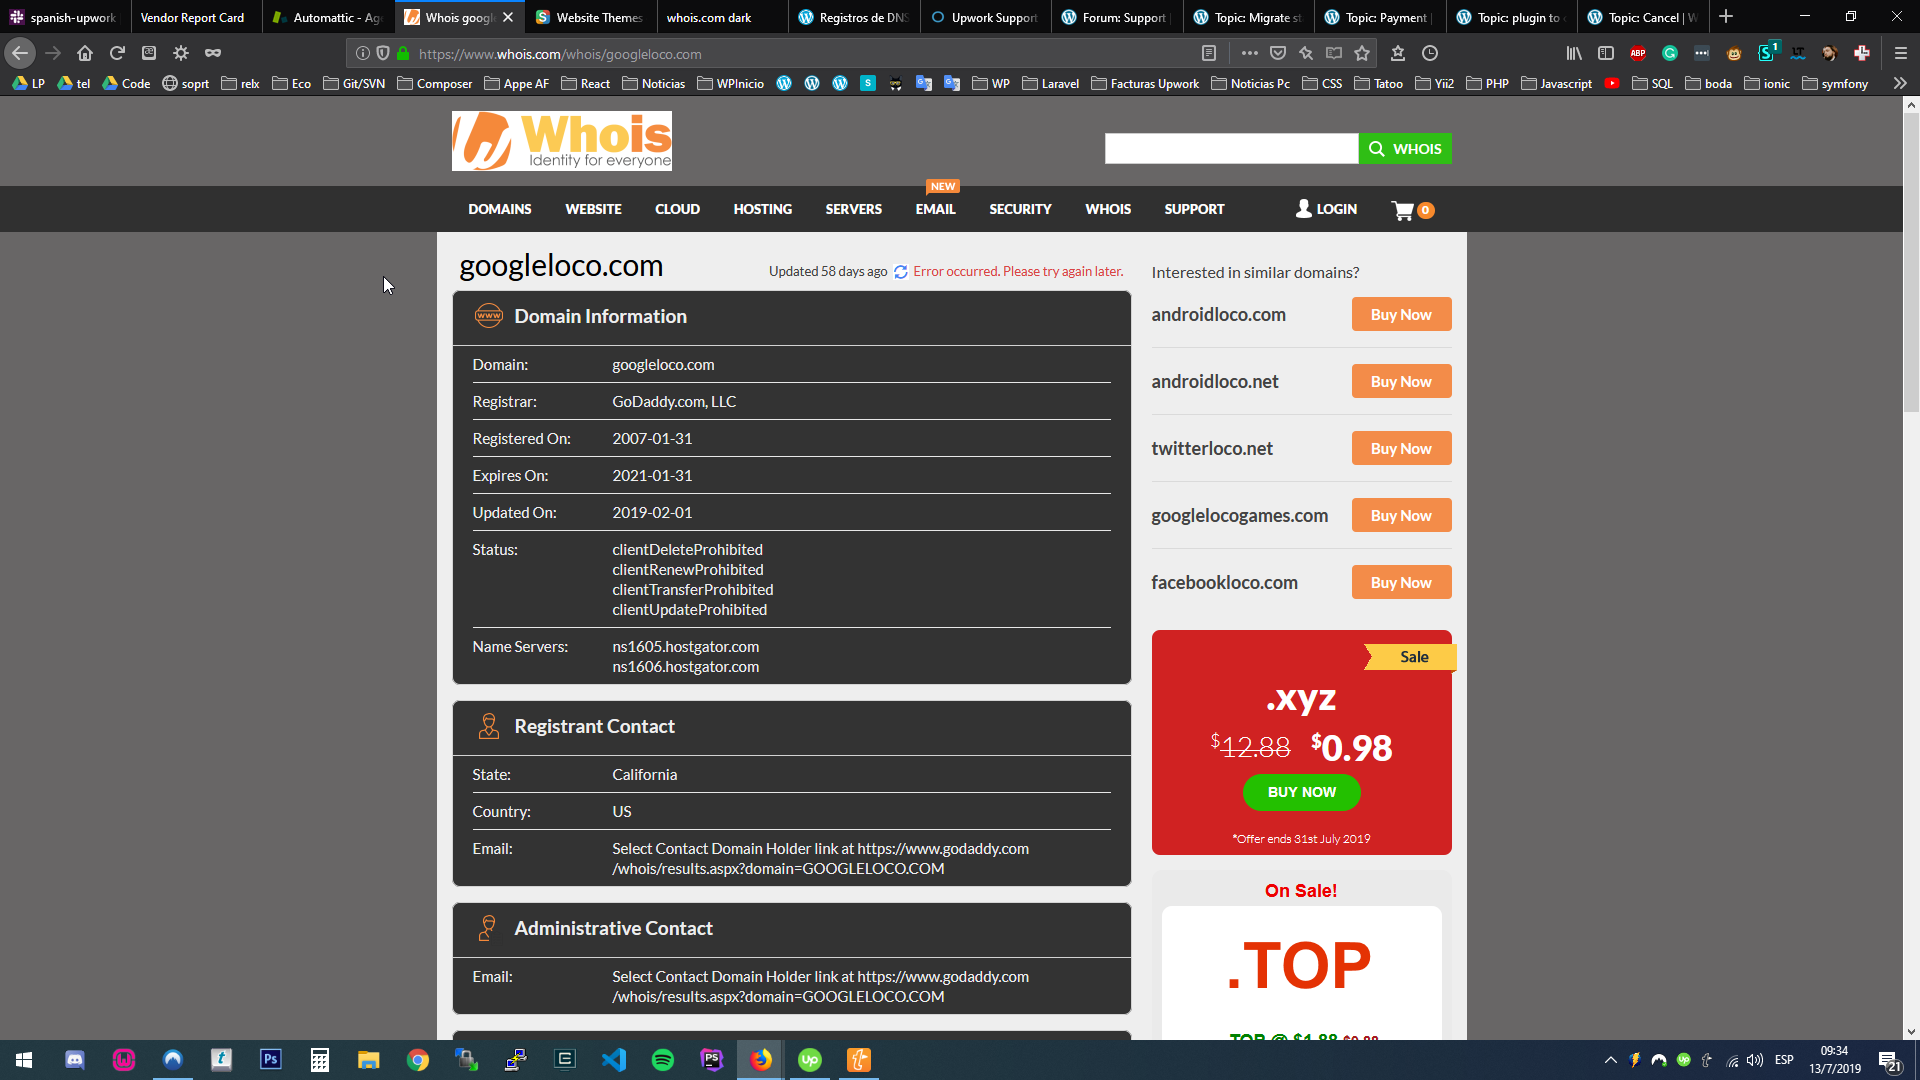Open the Laravel bookmark folder
Screen dimensions: 1920x1080
(1050, 83)
